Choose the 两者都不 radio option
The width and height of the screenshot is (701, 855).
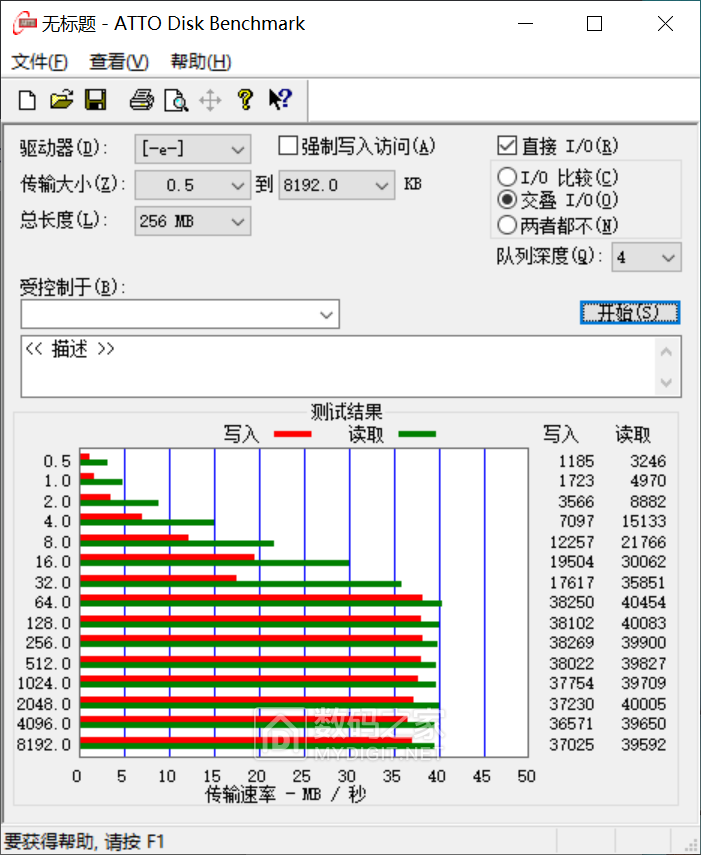point(507,225)
